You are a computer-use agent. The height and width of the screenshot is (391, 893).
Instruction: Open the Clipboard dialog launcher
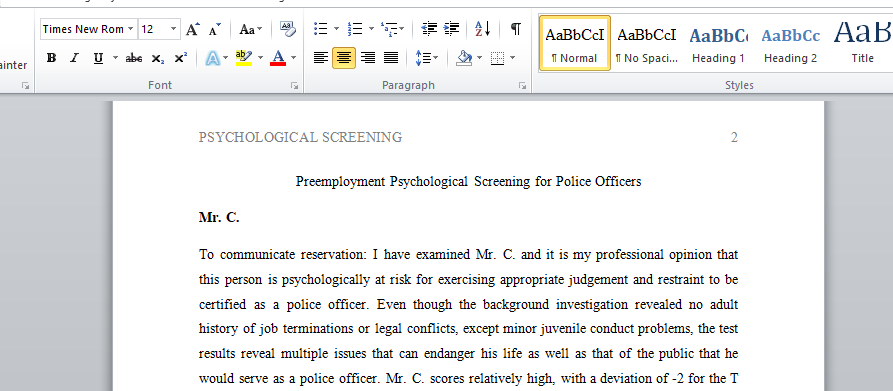tap(25, 85)
